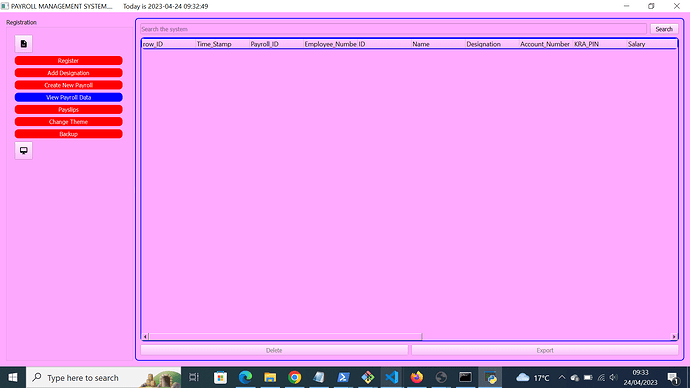Click the document icon button above Register

coord(24,44)
